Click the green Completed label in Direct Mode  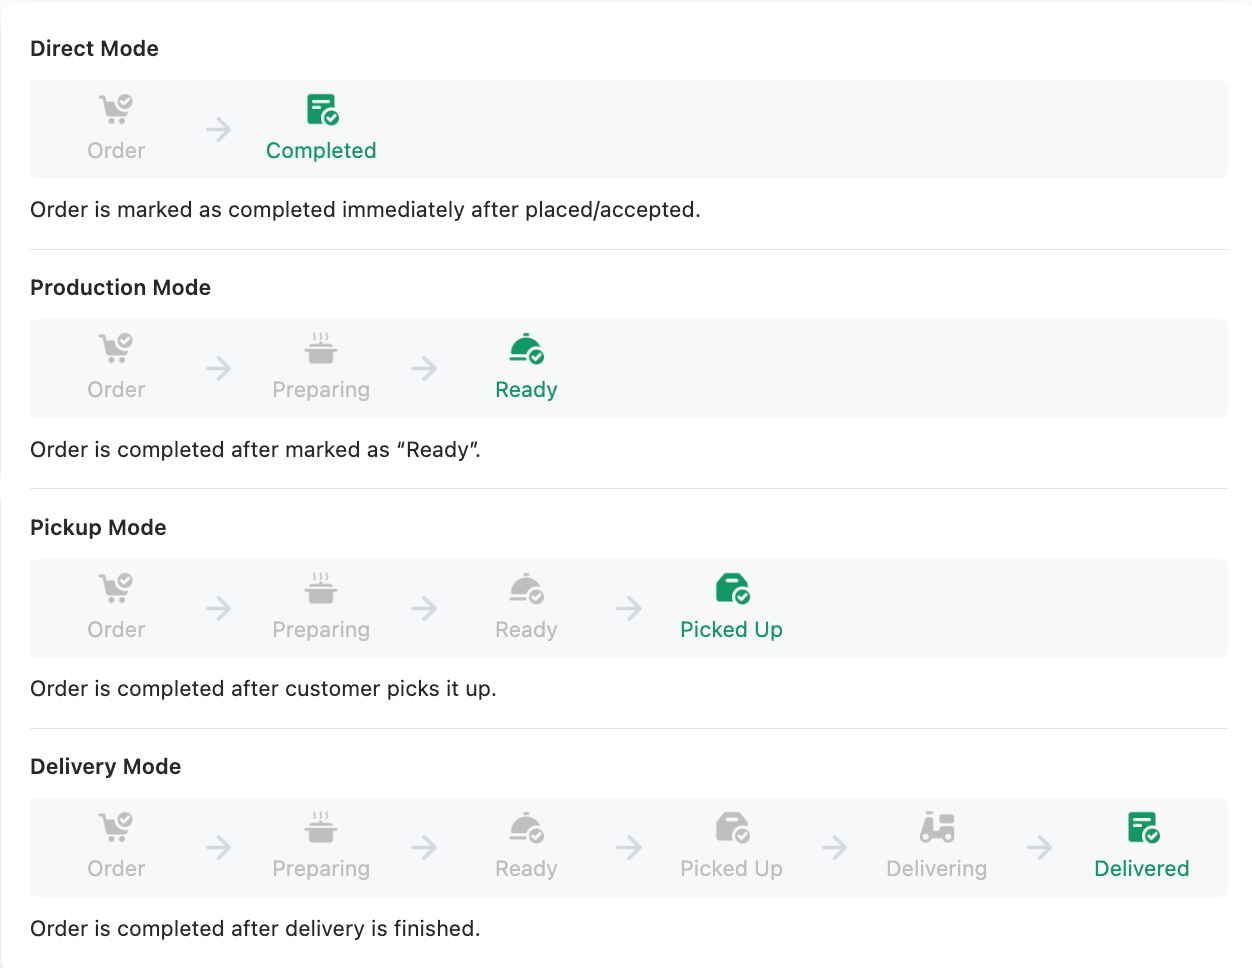point(321,151)
